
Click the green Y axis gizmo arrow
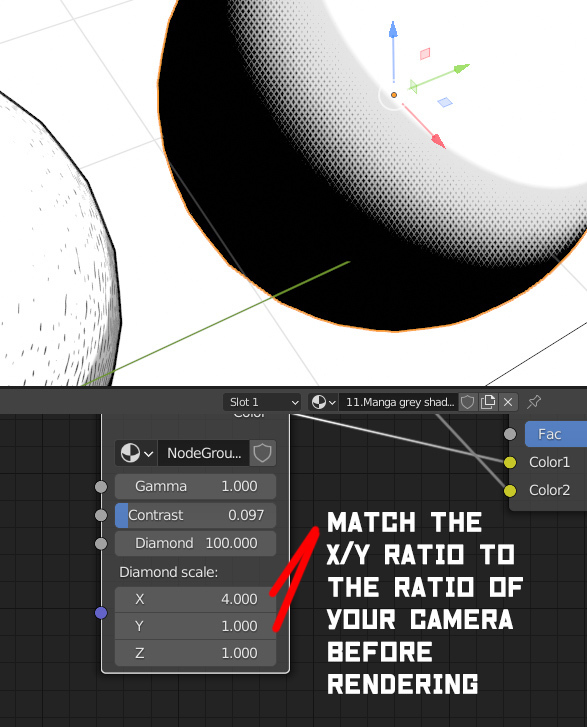coord(461,69)
